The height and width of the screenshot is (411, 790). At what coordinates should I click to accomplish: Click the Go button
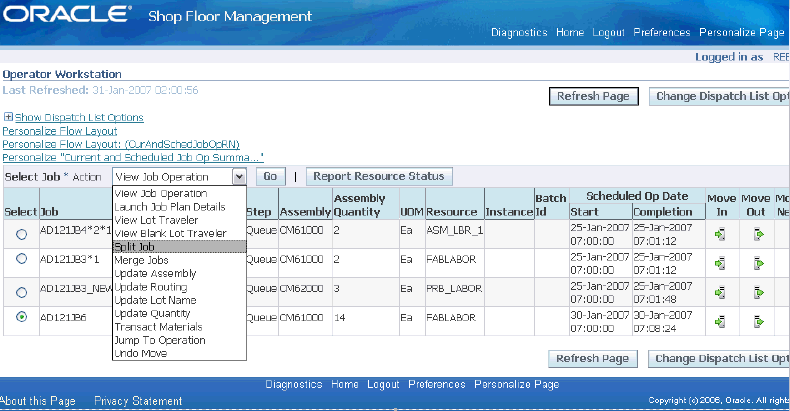click(271, 176)
